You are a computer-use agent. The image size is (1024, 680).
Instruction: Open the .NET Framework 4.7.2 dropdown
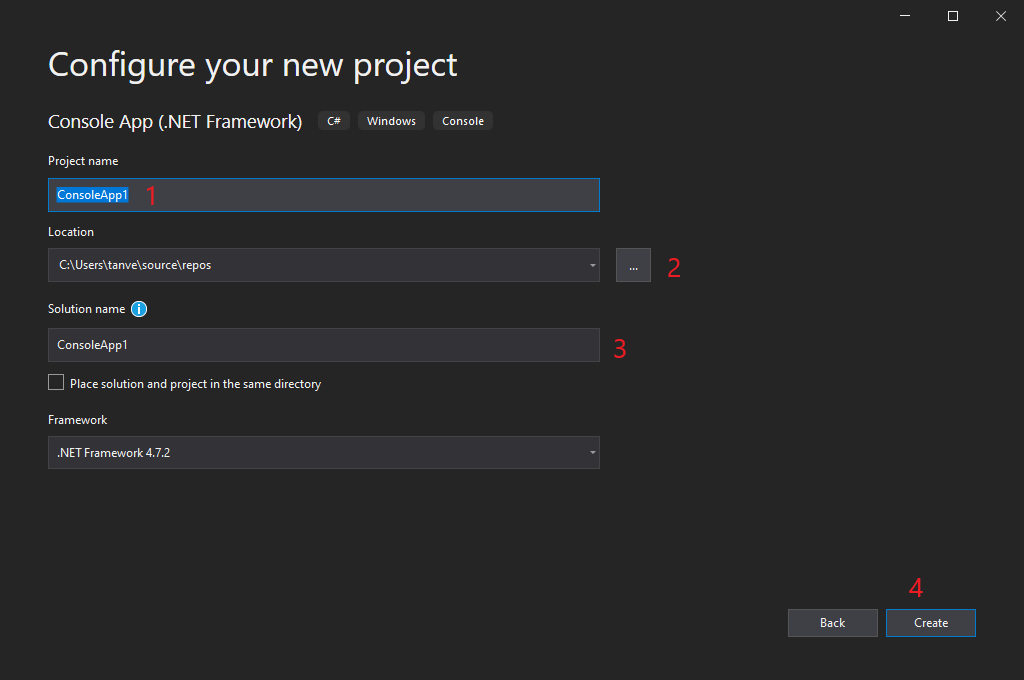point(323,453)
